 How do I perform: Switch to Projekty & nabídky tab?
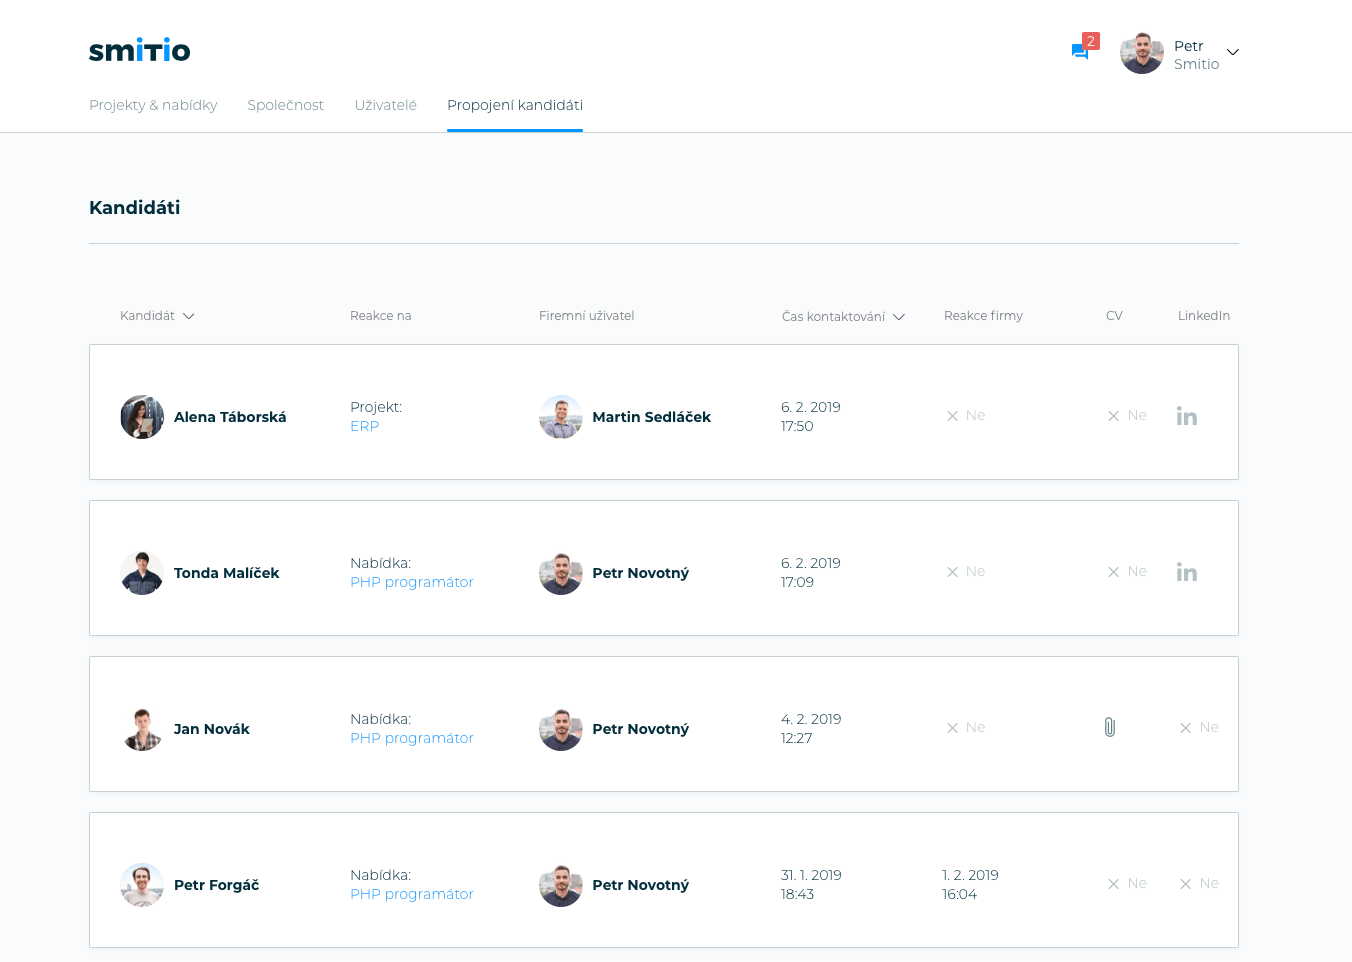coord(153,105)
